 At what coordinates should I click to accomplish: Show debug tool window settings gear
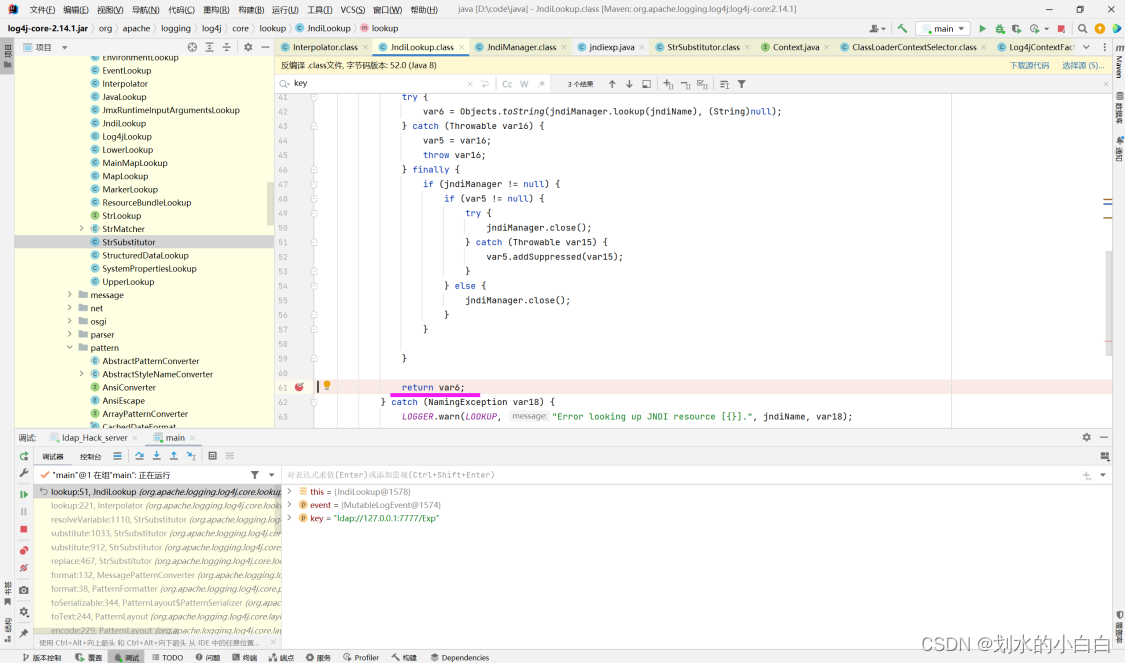pyautogui.click(x=1086, y=437)
